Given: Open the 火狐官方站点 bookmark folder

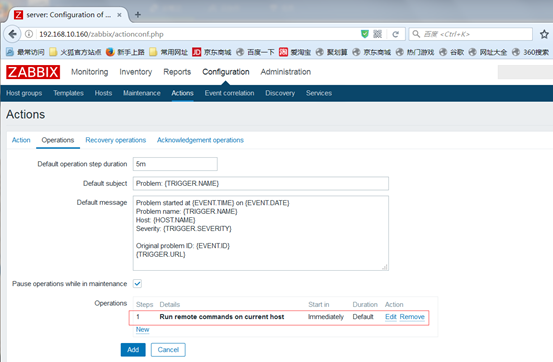Looking at the screenshot, I should 75,52.
